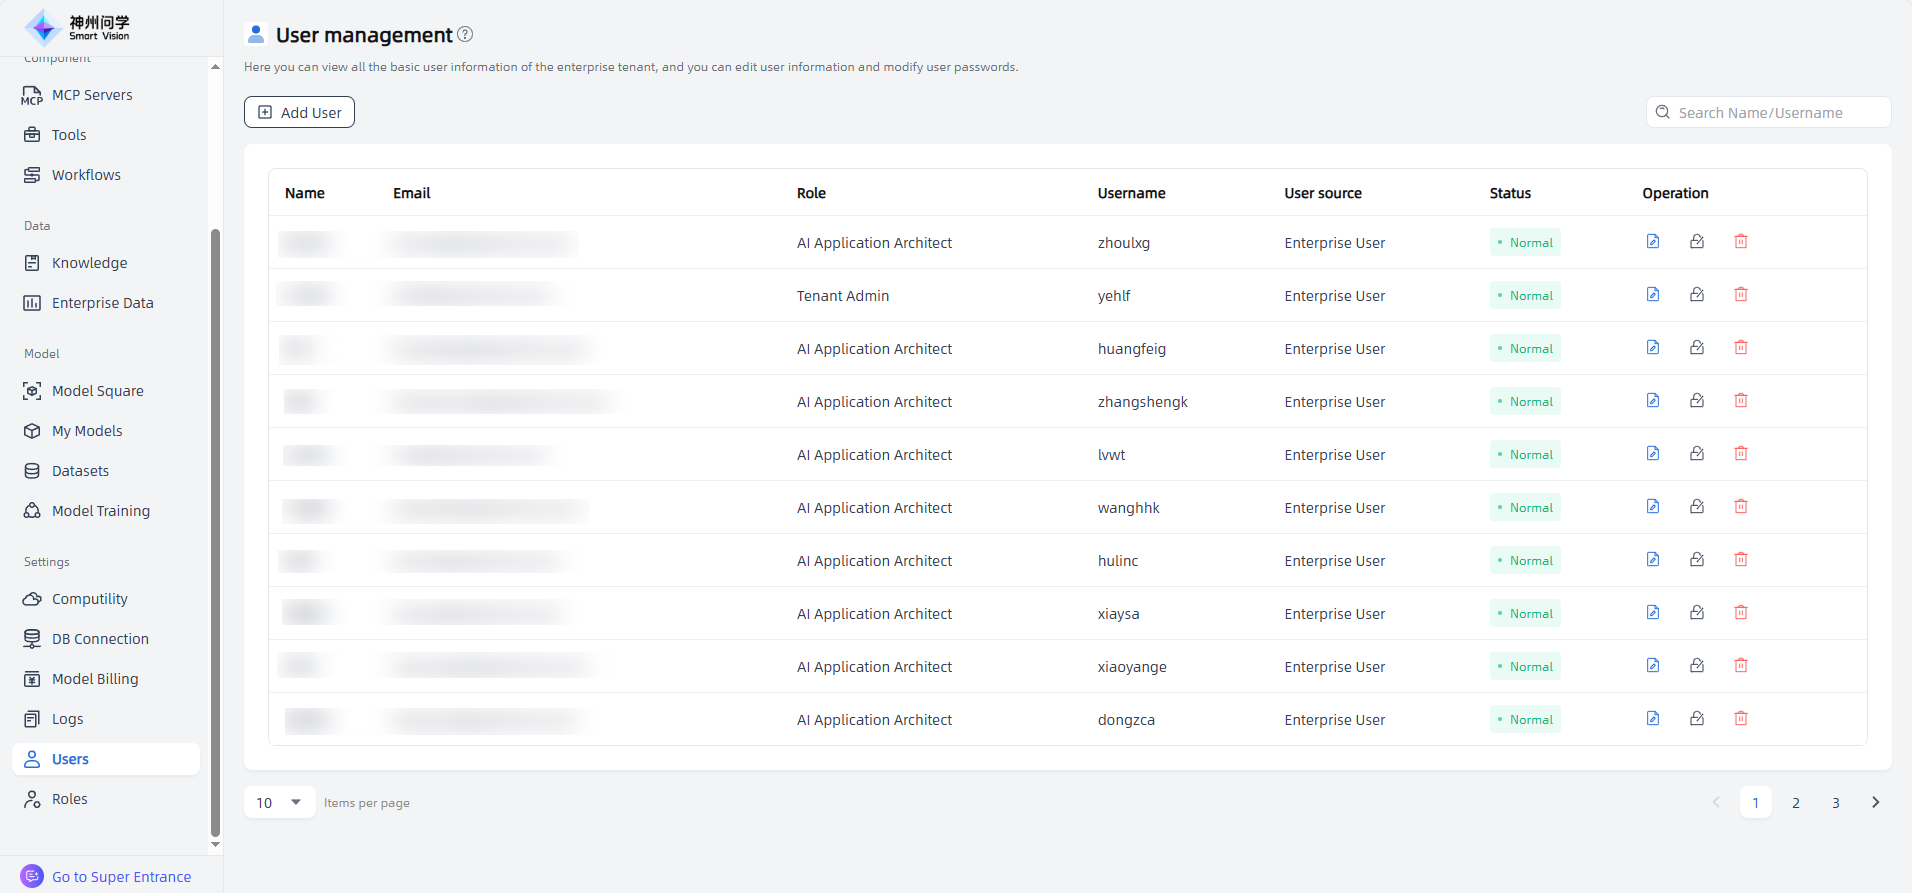
Task: Click the Add User button
Action: point(299,113)
